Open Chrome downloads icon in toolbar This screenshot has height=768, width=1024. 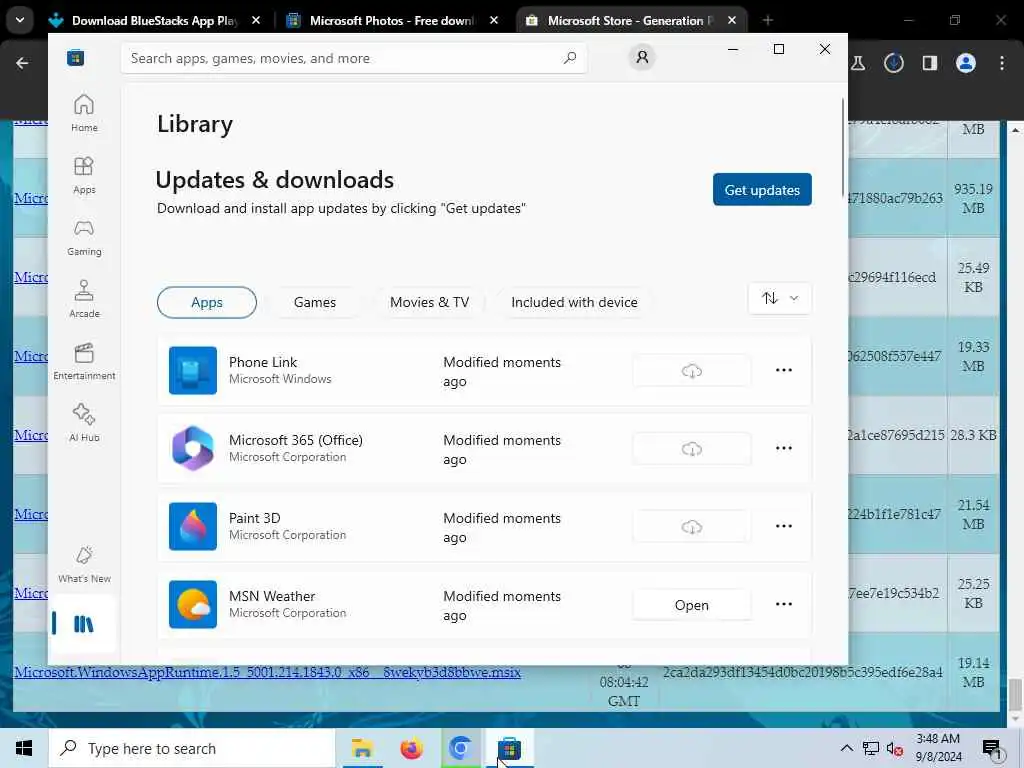tap(893, 63)
